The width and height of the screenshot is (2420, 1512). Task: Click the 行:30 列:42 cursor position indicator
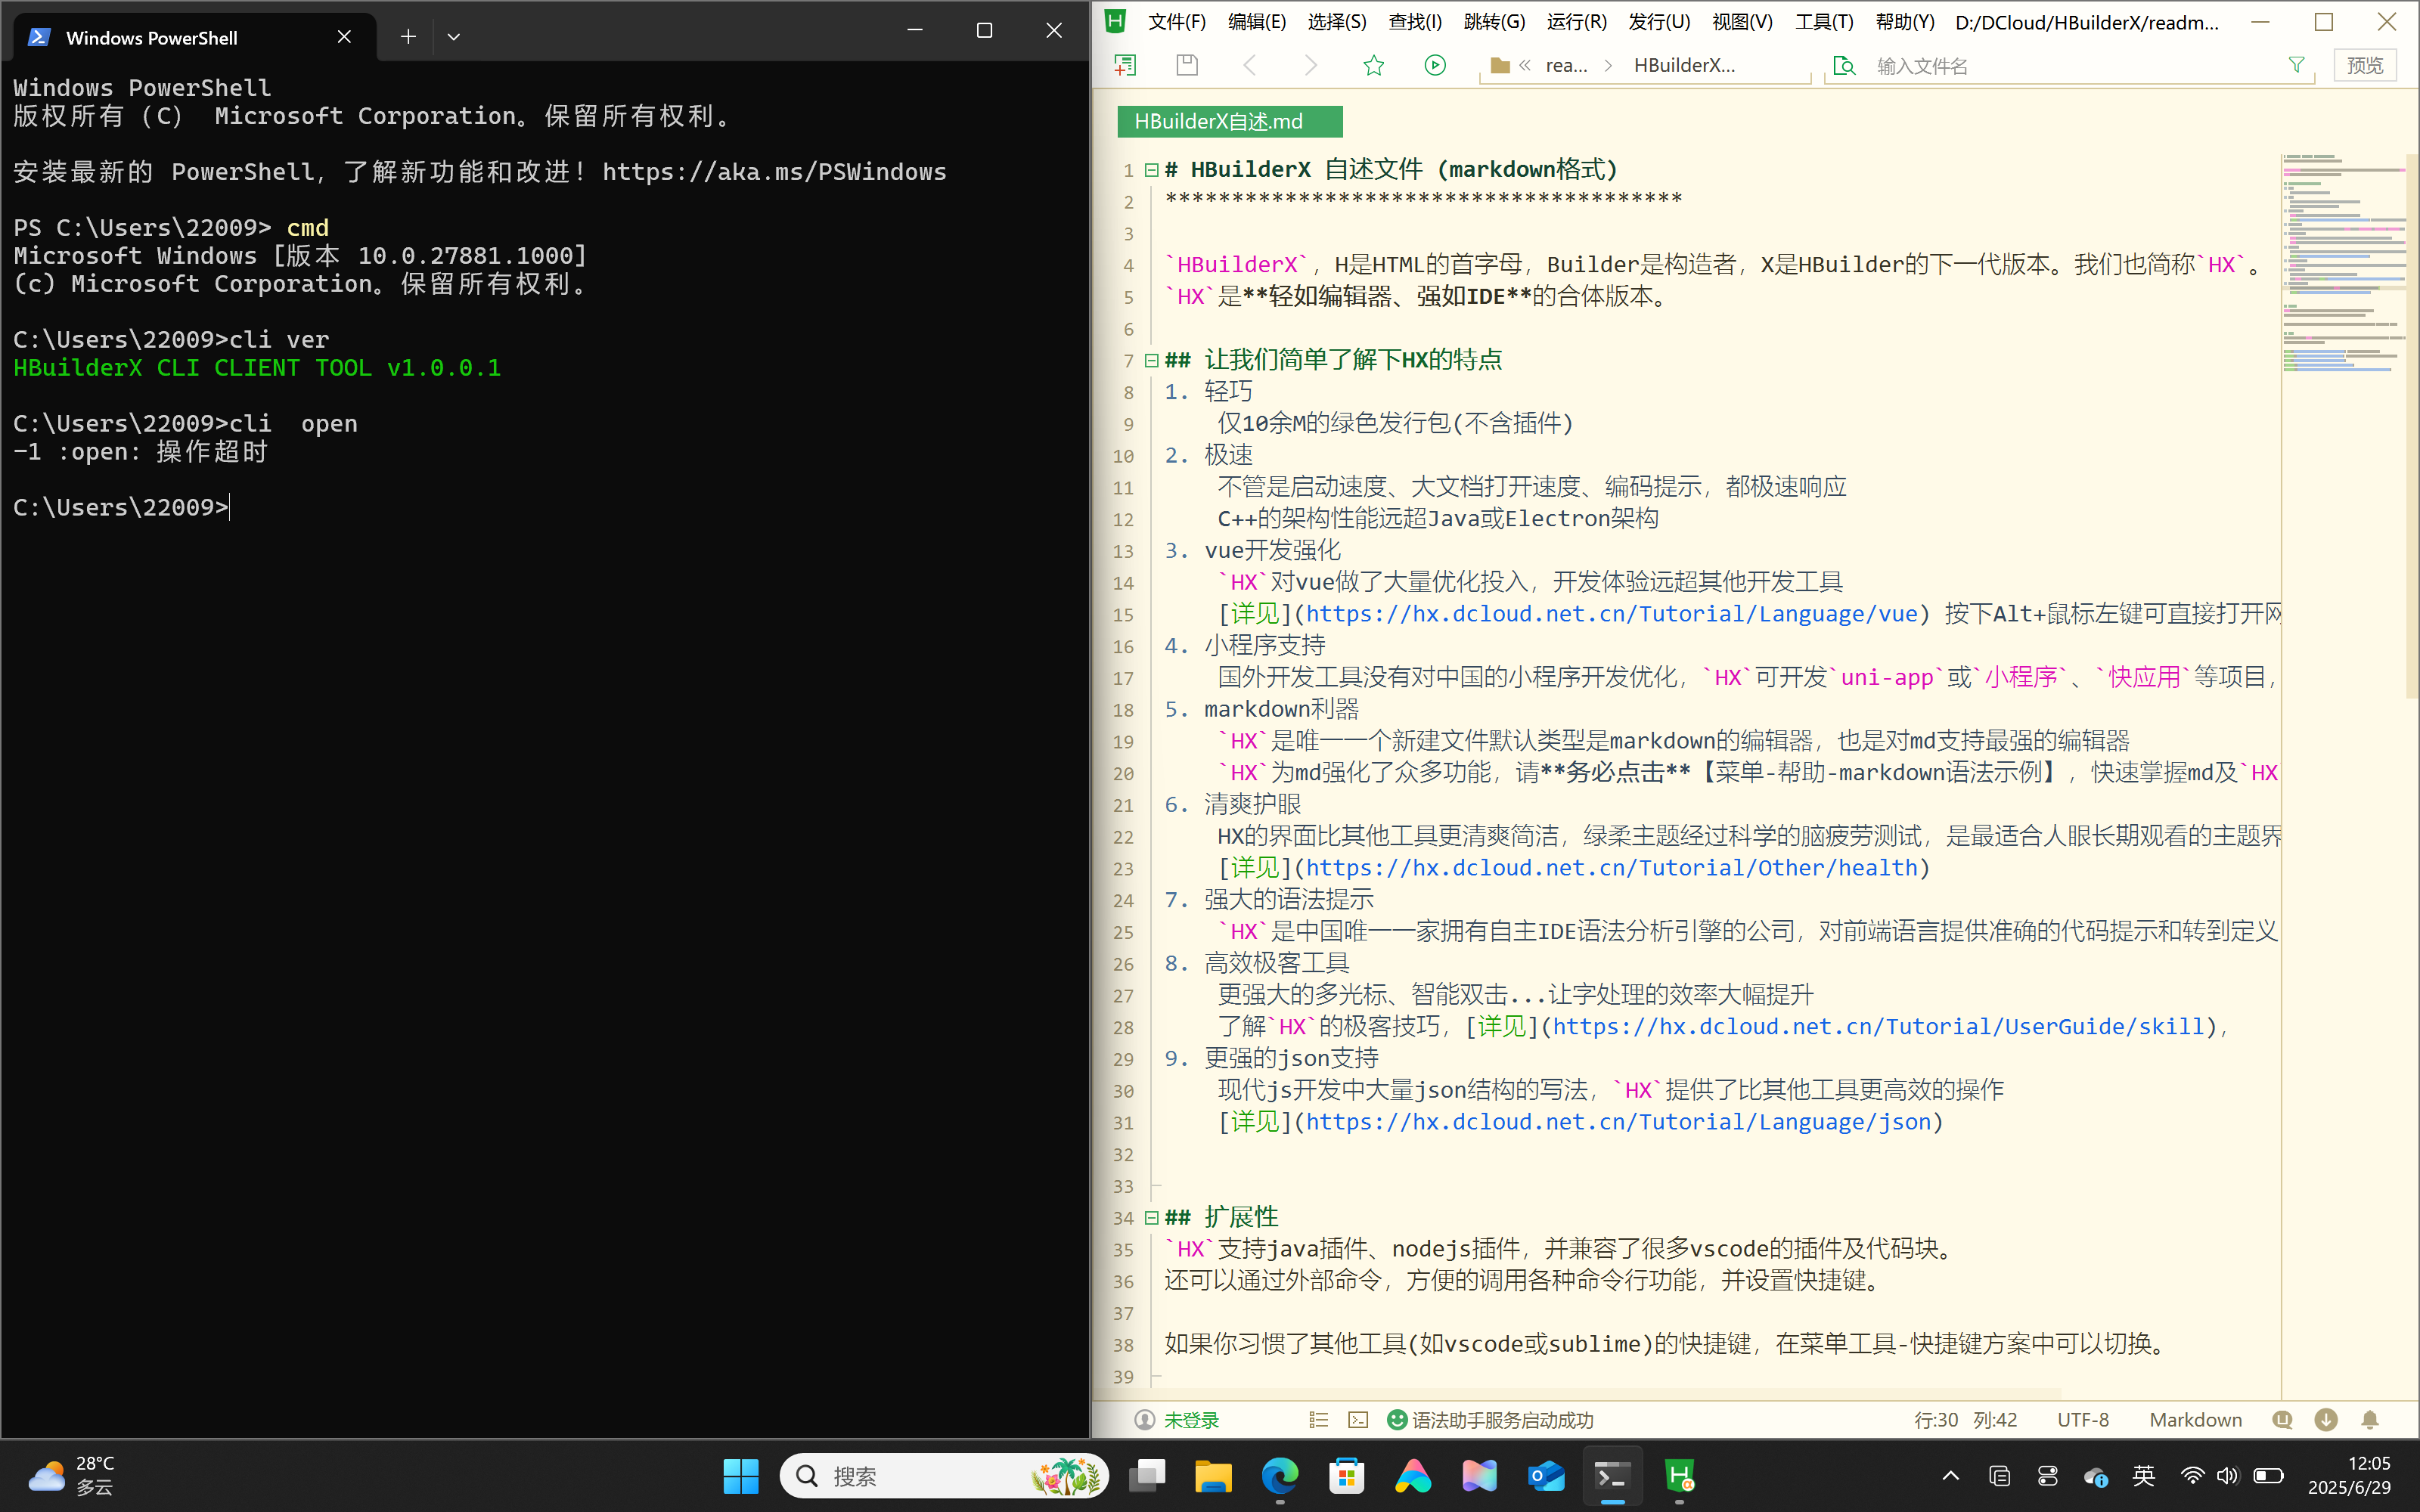1965,1420
